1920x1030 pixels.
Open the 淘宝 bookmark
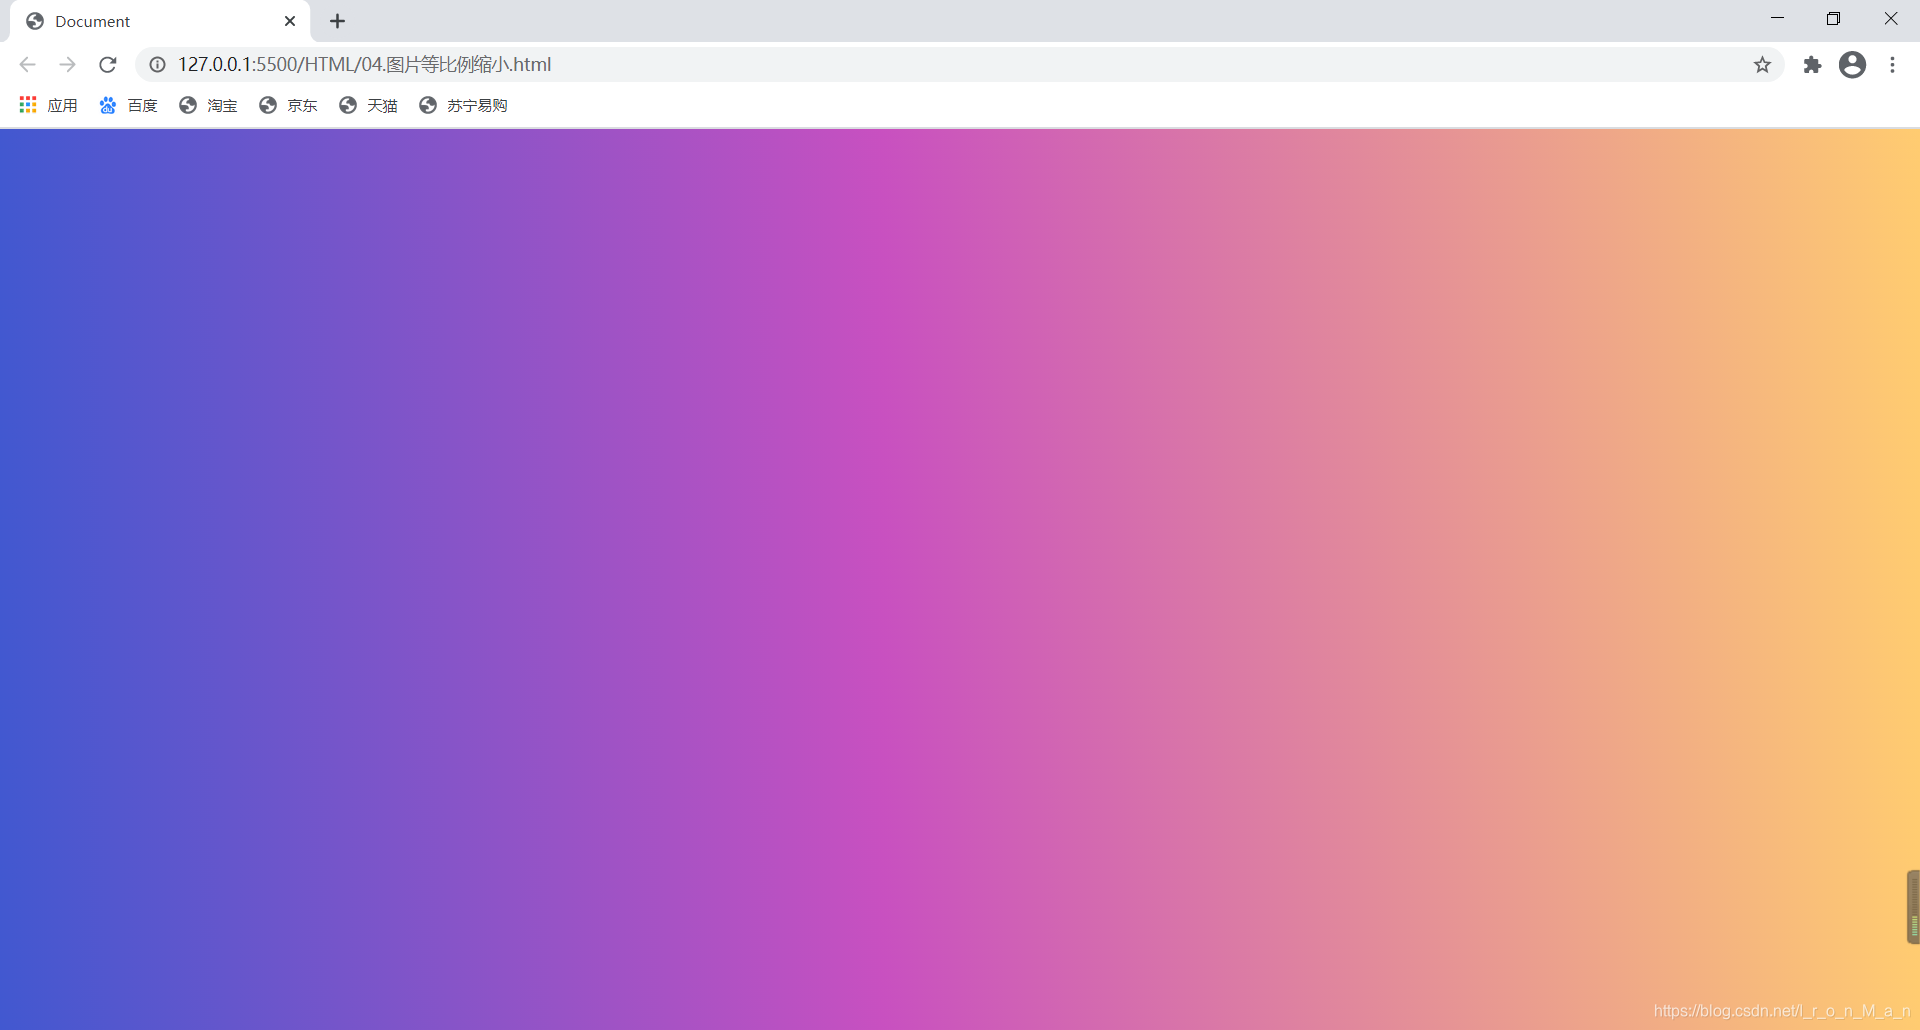[x=208, y=105]
